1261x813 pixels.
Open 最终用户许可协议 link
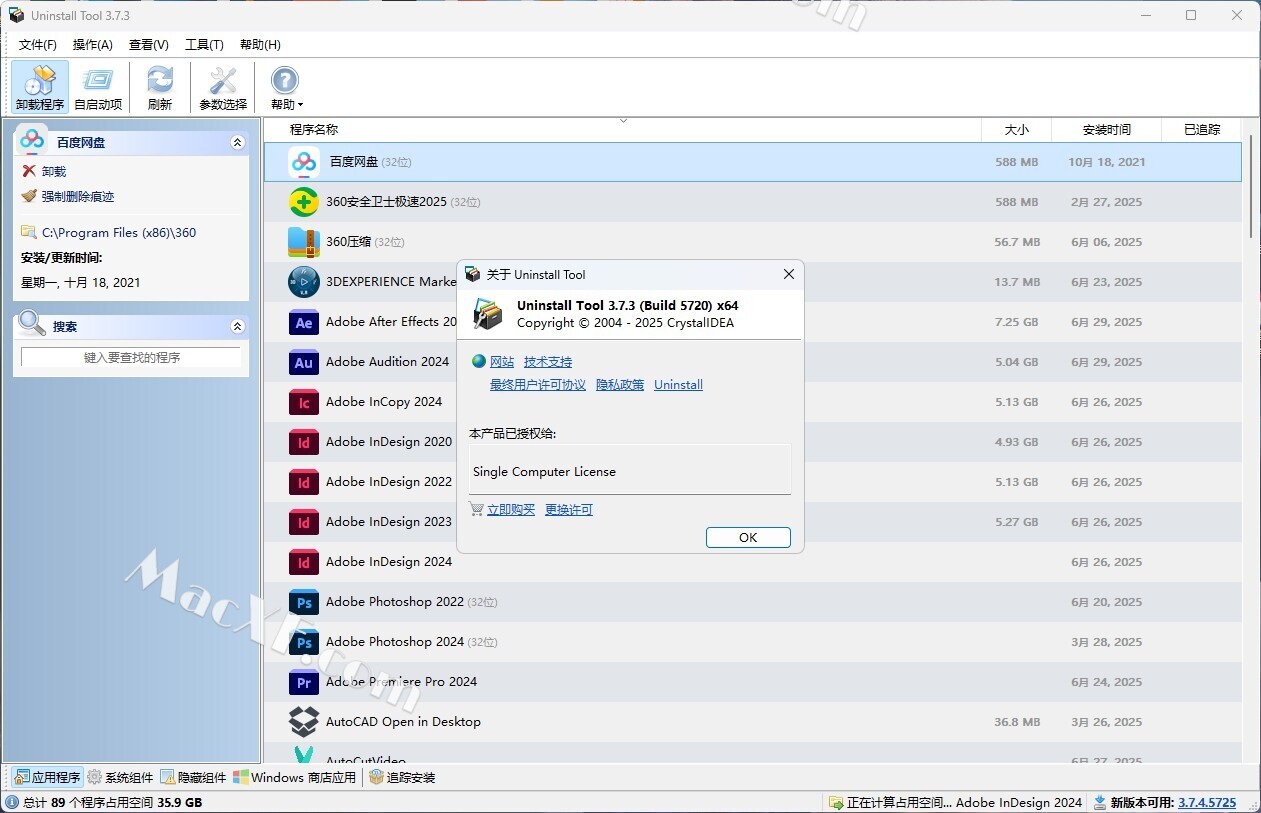tap(538, 385)
